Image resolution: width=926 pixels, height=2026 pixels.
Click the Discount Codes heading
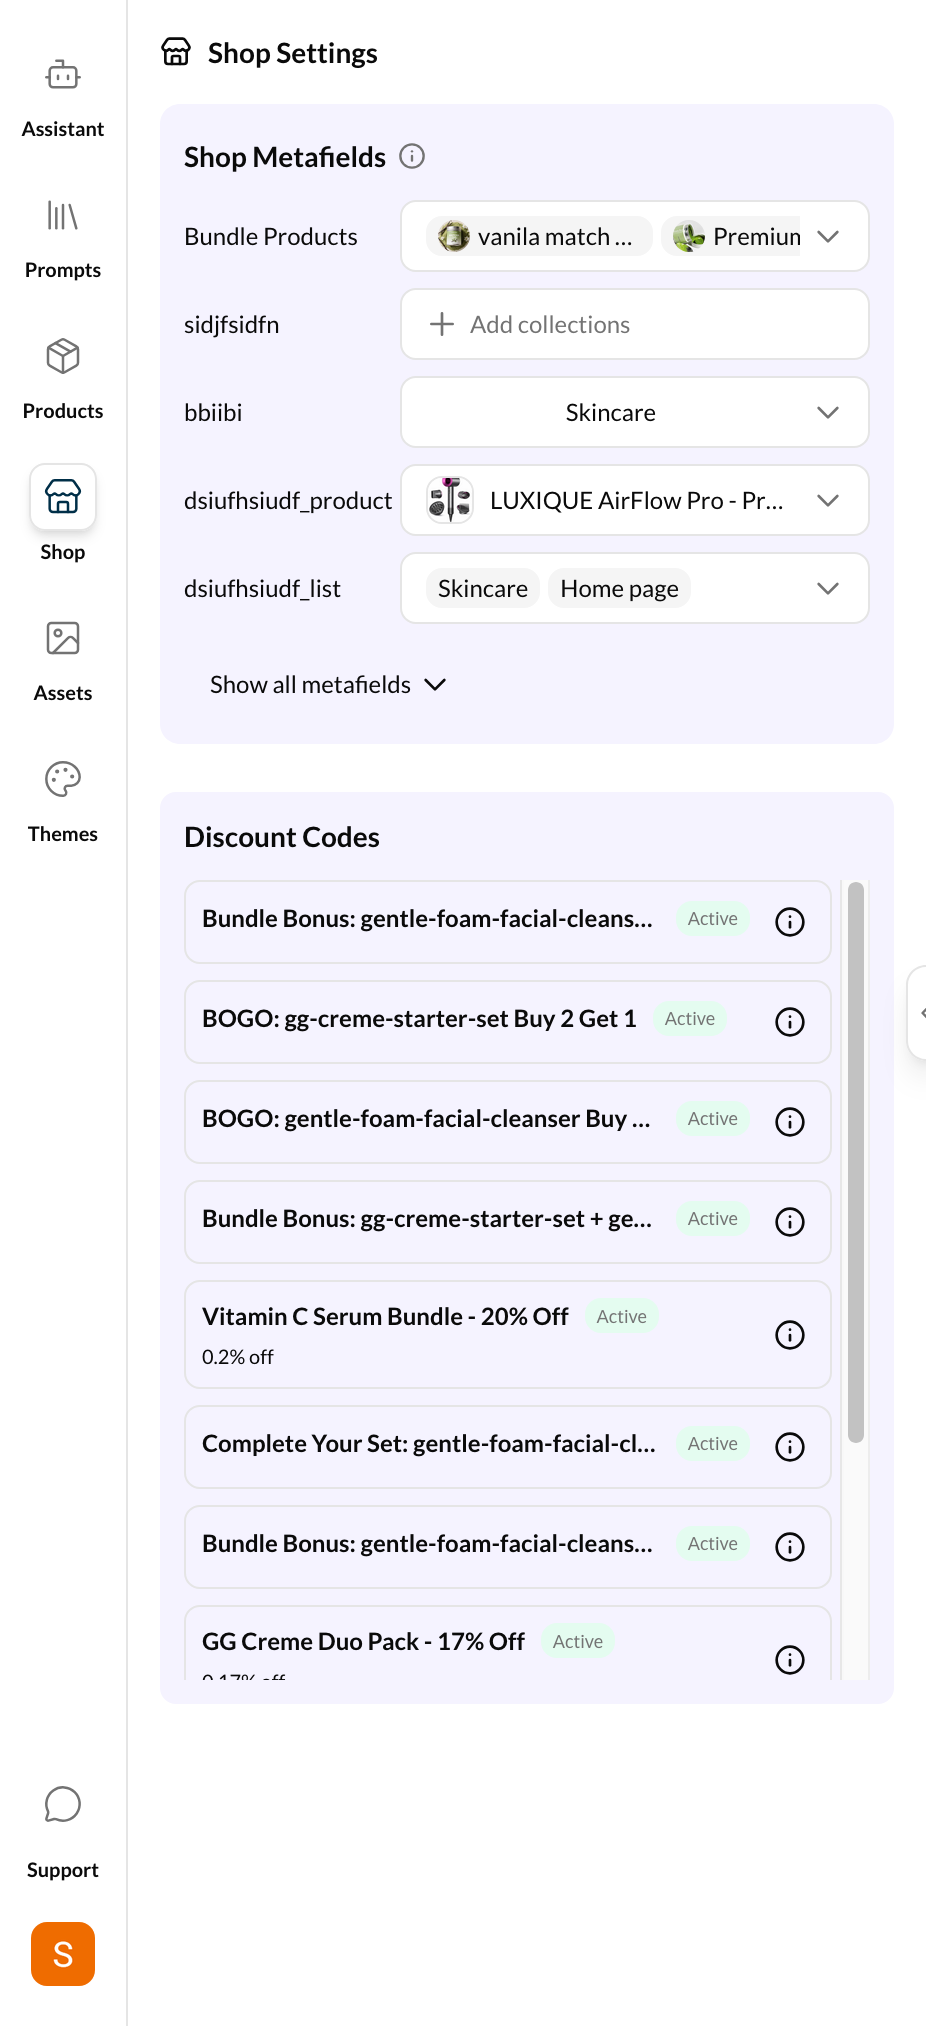click(x=282, y=837)
